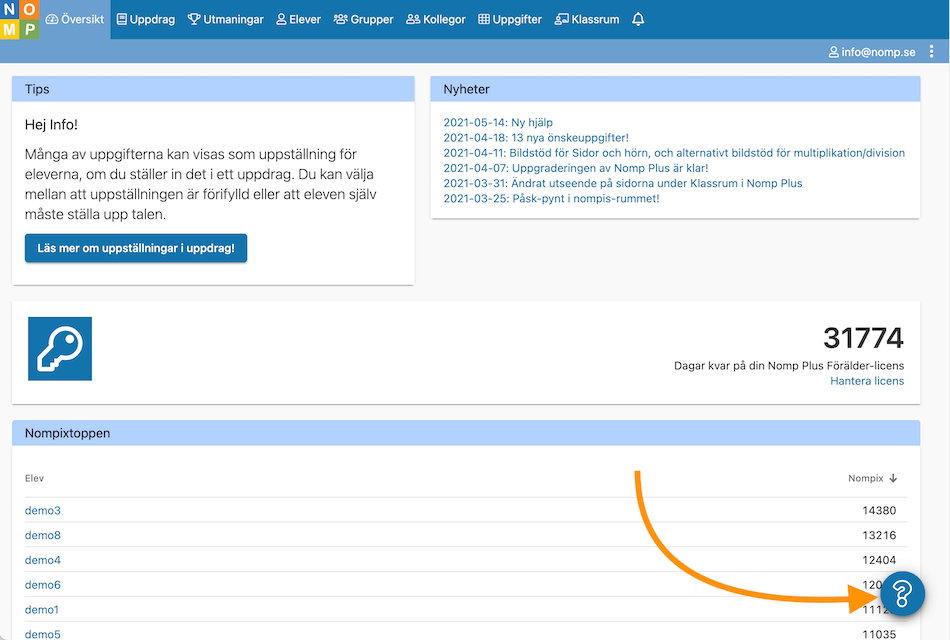
Task: Open Uppgifter from the top bar
Action: pos(510,19)
